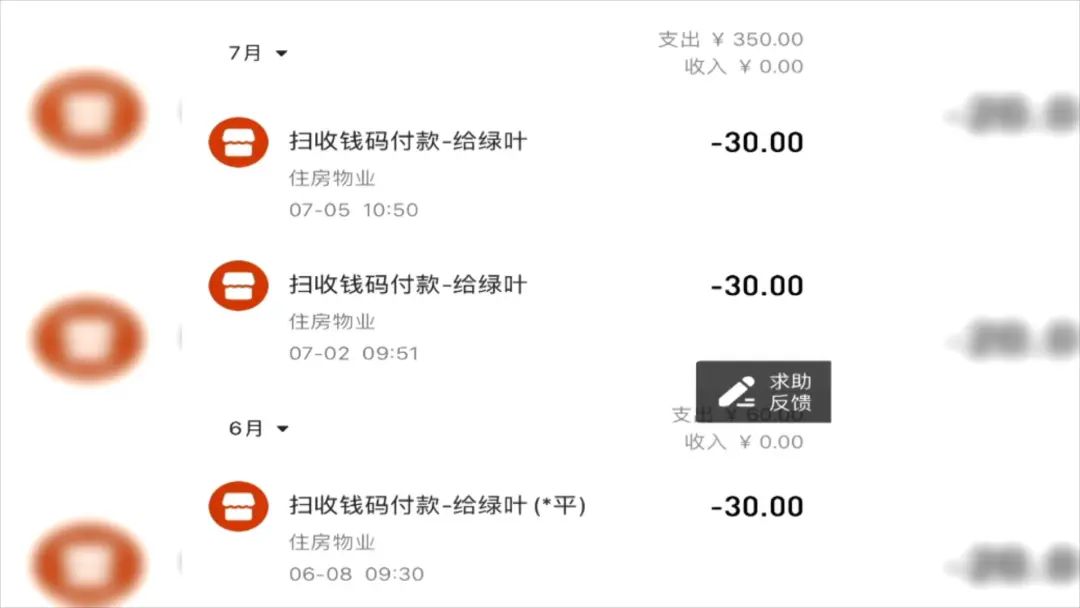Click the dropdown arrow beside 7月
The width and height of the screenshot is (1080, 608).
tap(281, 53)
